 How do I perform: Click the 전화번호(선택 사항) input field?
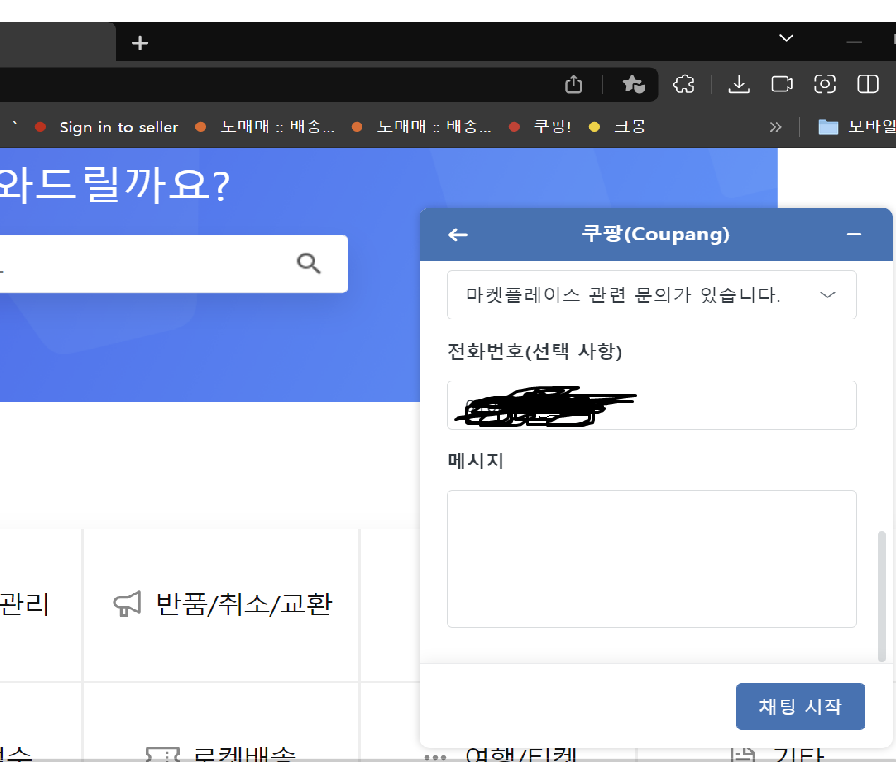pos(651,405)
